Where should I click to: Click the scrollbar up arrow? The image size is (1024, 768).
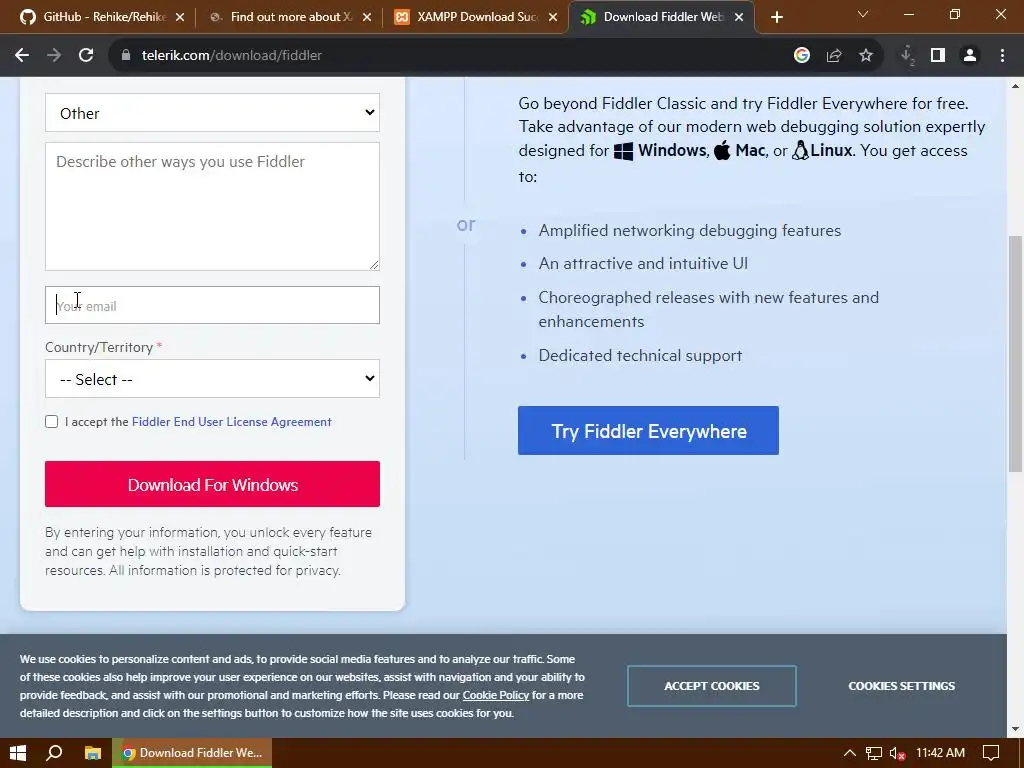1016,85
